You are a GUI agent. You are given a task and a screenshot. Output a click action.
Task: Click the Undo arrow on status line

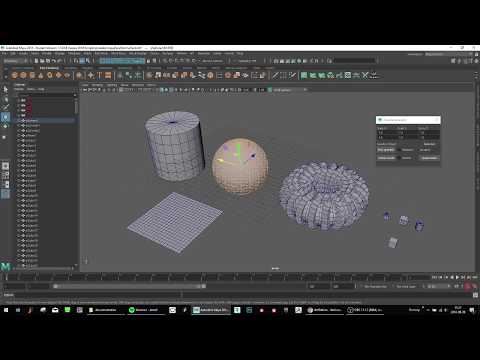pyautogui.click(x=54, y=61)
